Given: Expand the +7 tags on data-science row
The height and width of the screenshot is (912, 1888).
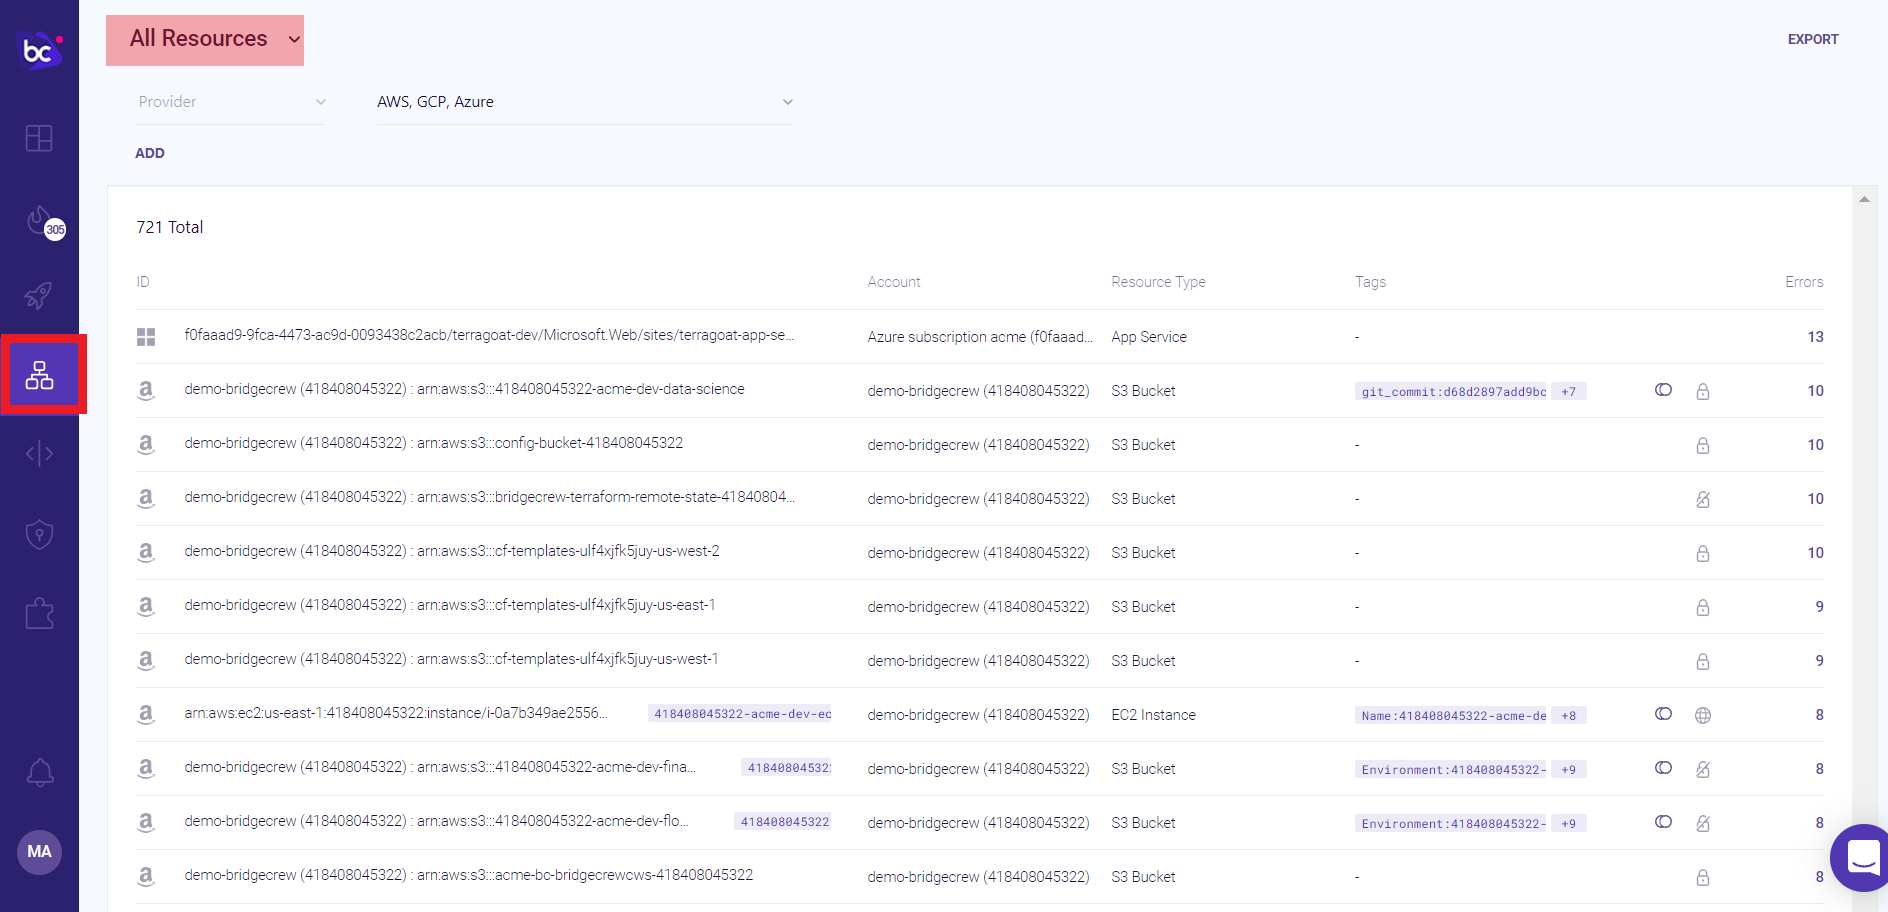Looking at the screenshot, I should [x=1569, y=392].
